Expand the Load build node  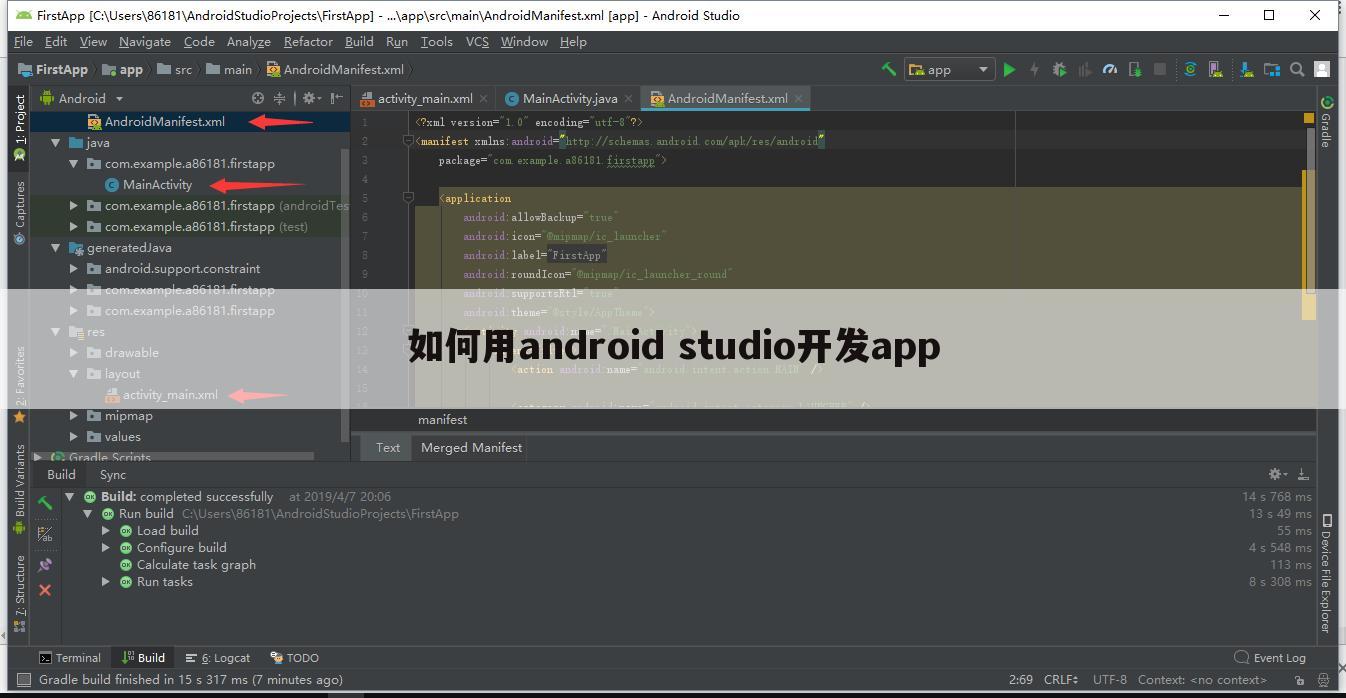(106, 531)
